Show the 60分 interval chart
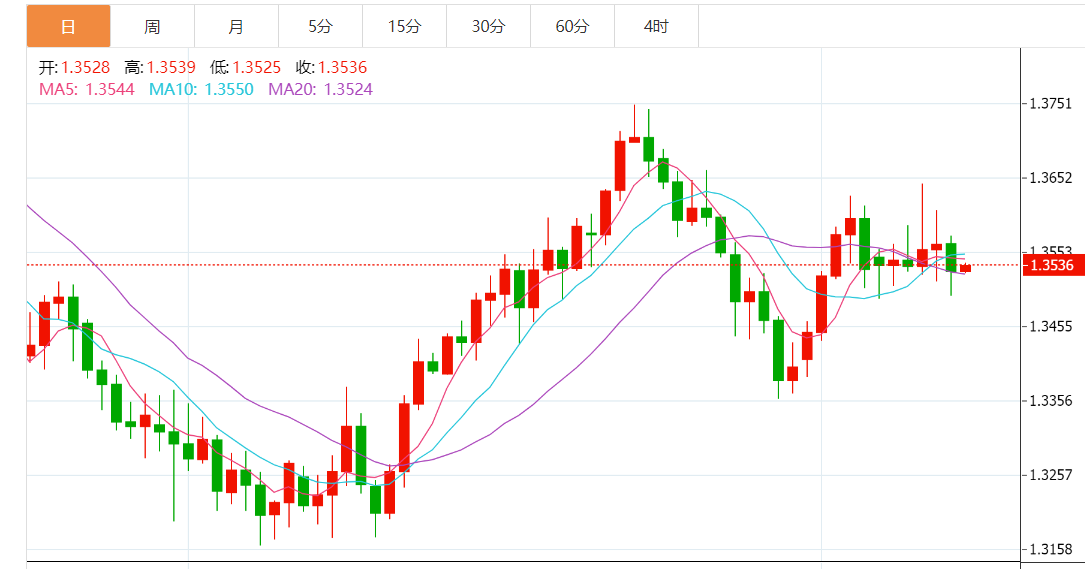Viewport: 1085px width, 569px height. tap(572, 27)
